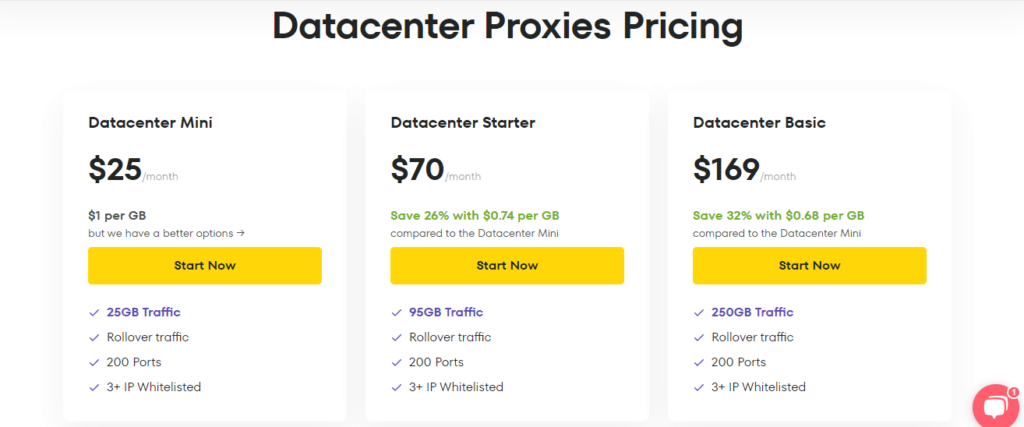Viewport: 1024px width, 427px height.
Task: Click checkmark next to Starter's Rollover traffic
Action: tap(396, 337)
